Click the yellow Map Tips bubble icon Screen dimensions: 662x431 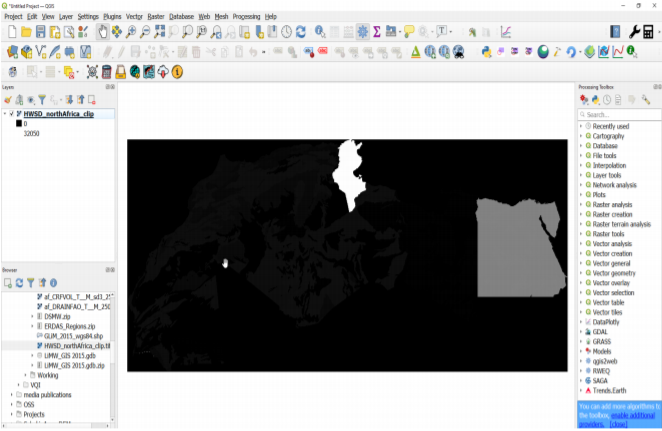[x=409, y=32]
